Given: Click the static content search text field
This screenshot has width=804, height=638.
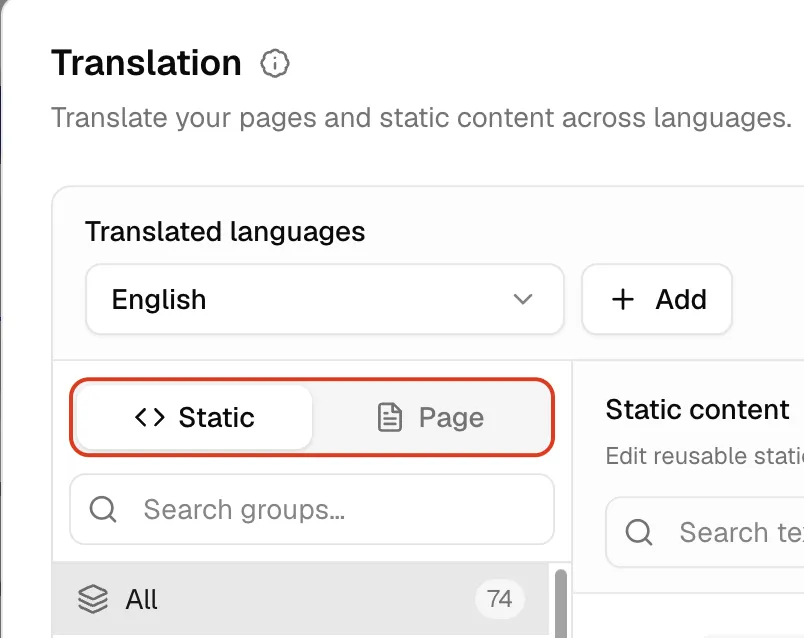Looking at the screenshot, I should click(x=705, y=532).
